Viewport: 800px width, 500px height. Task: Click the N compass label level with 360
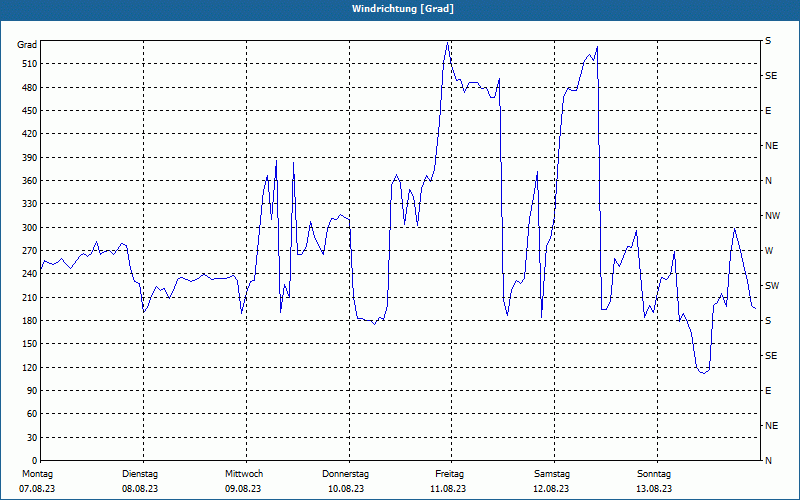768,181
